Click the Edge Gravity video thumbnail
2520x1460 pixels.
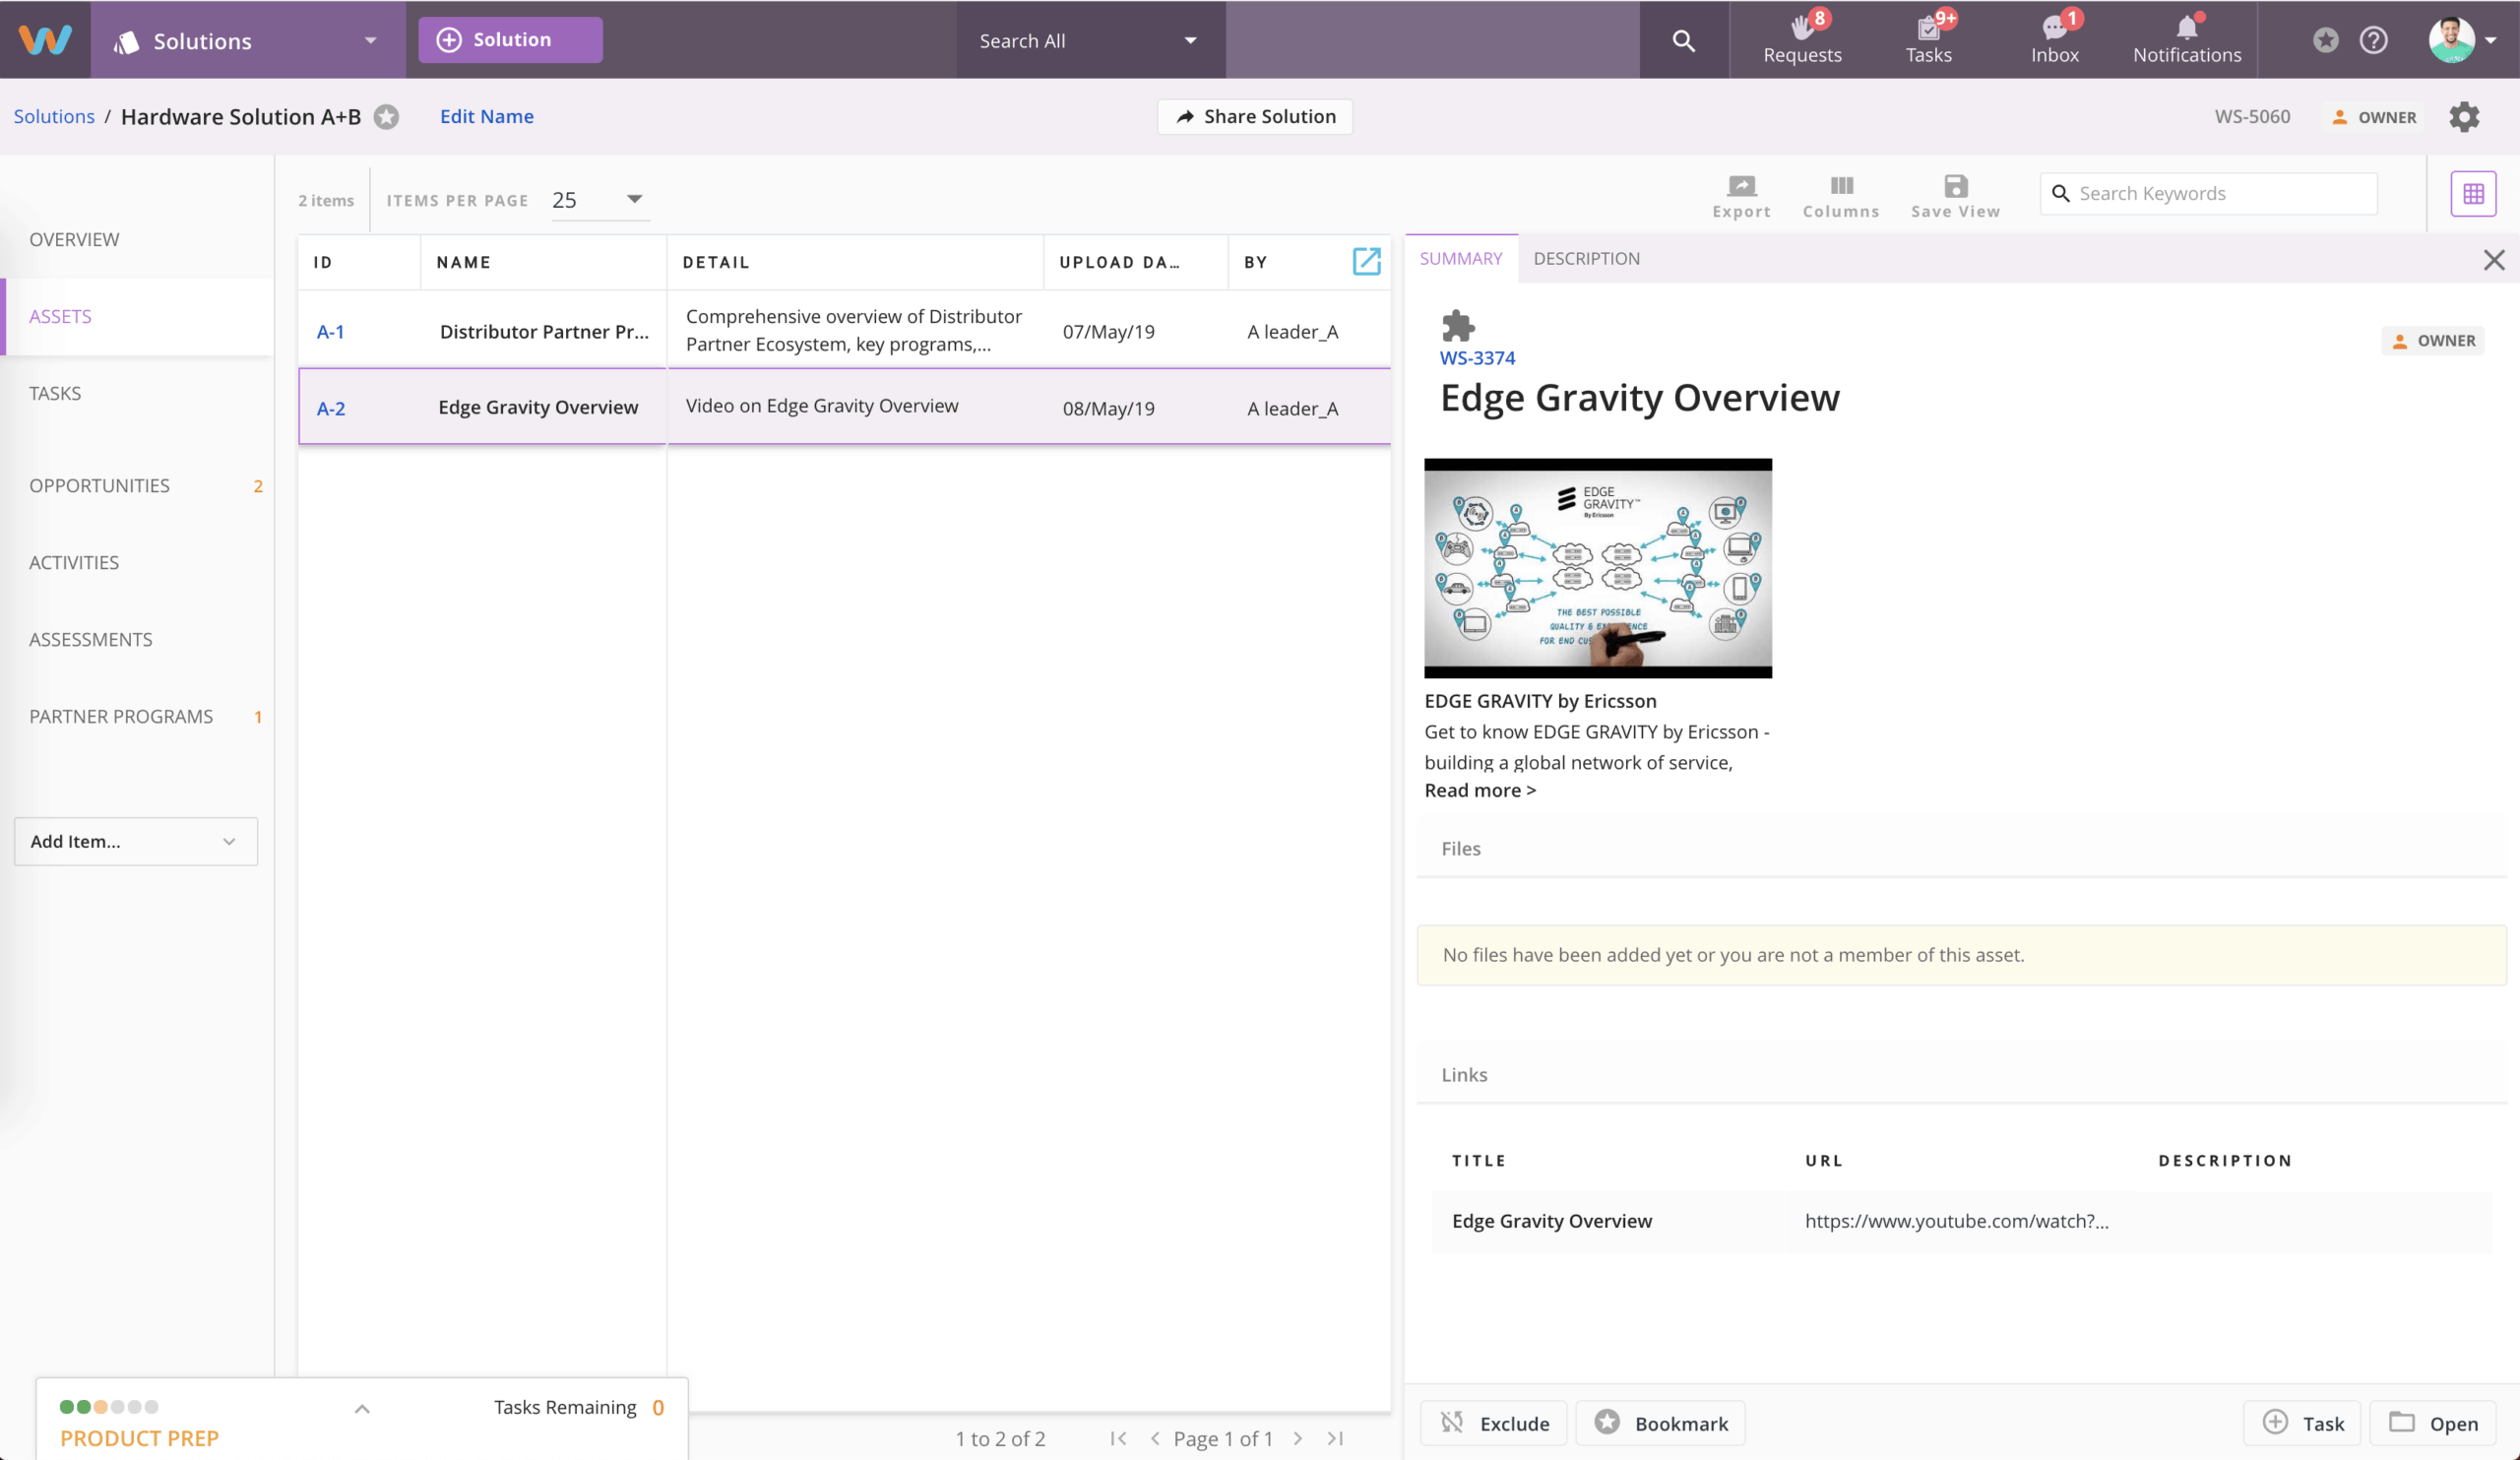pos(1598,568)
